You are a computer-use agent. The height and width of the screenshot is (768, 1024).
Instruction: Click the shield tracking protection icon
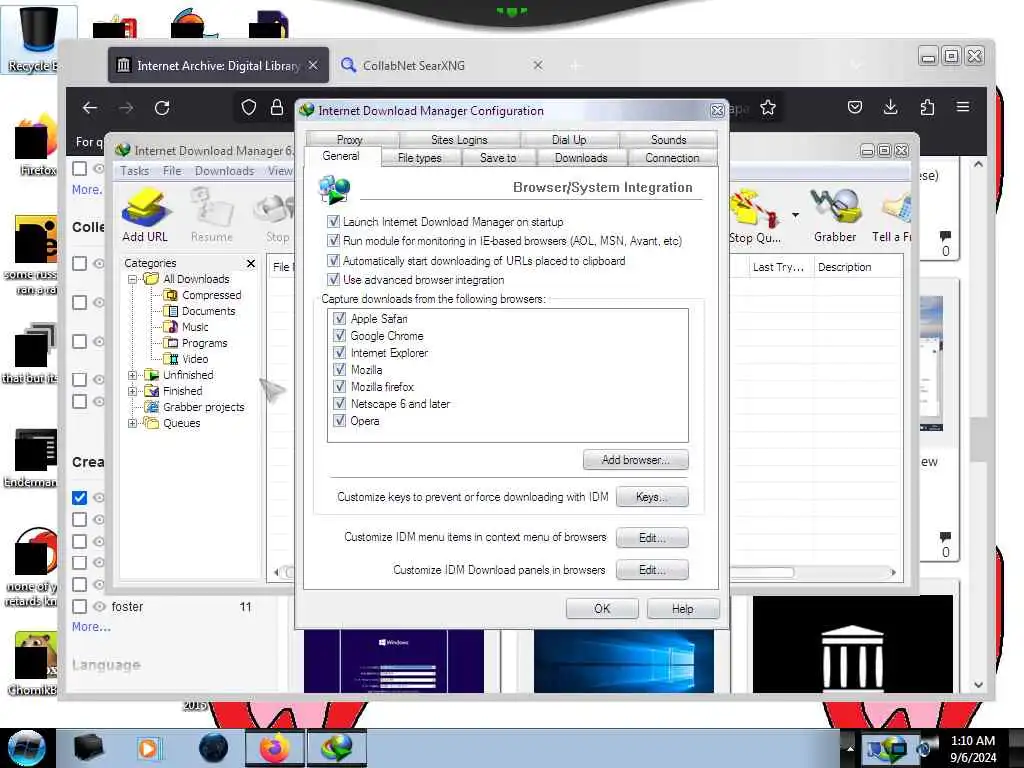point(249,108)
